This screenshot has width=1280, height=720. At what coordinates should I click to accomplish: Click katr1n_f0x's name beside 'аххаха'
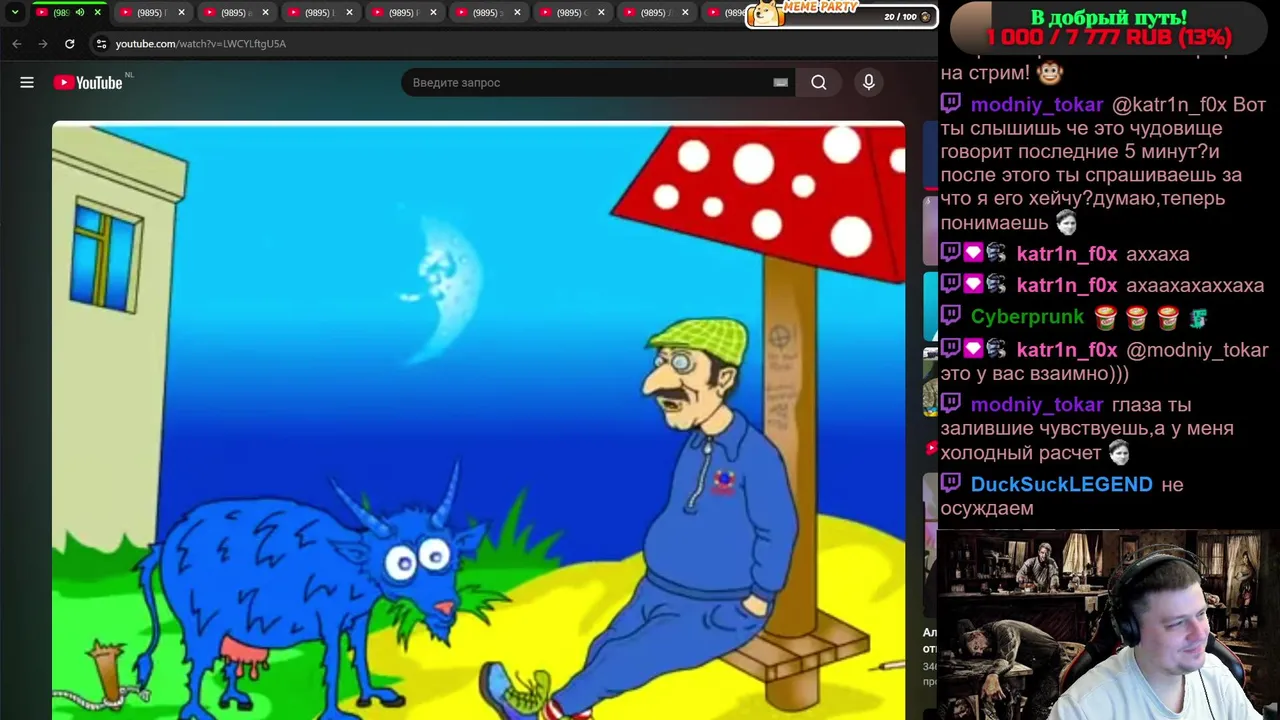pos(1066,254)
